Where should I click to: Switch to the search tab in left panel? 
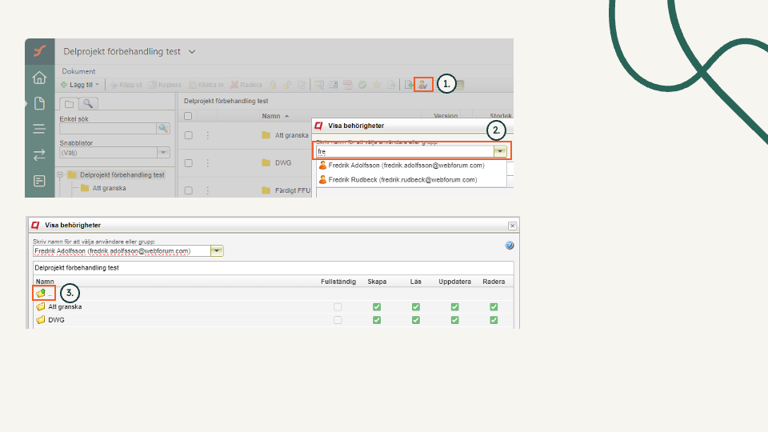point(88,104)
